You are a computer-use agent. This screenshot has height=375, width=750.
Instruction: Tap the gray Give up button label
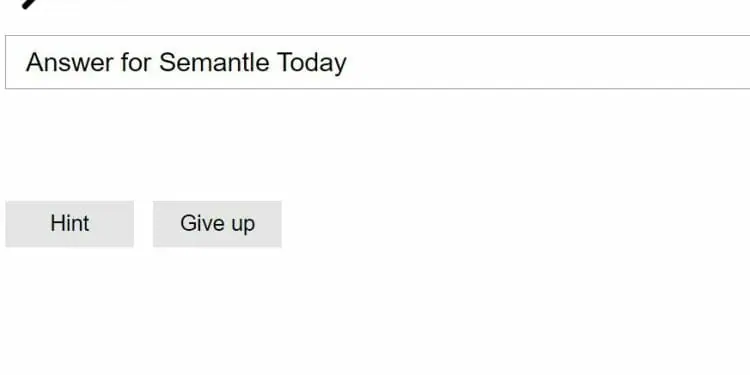pos(218,224)
